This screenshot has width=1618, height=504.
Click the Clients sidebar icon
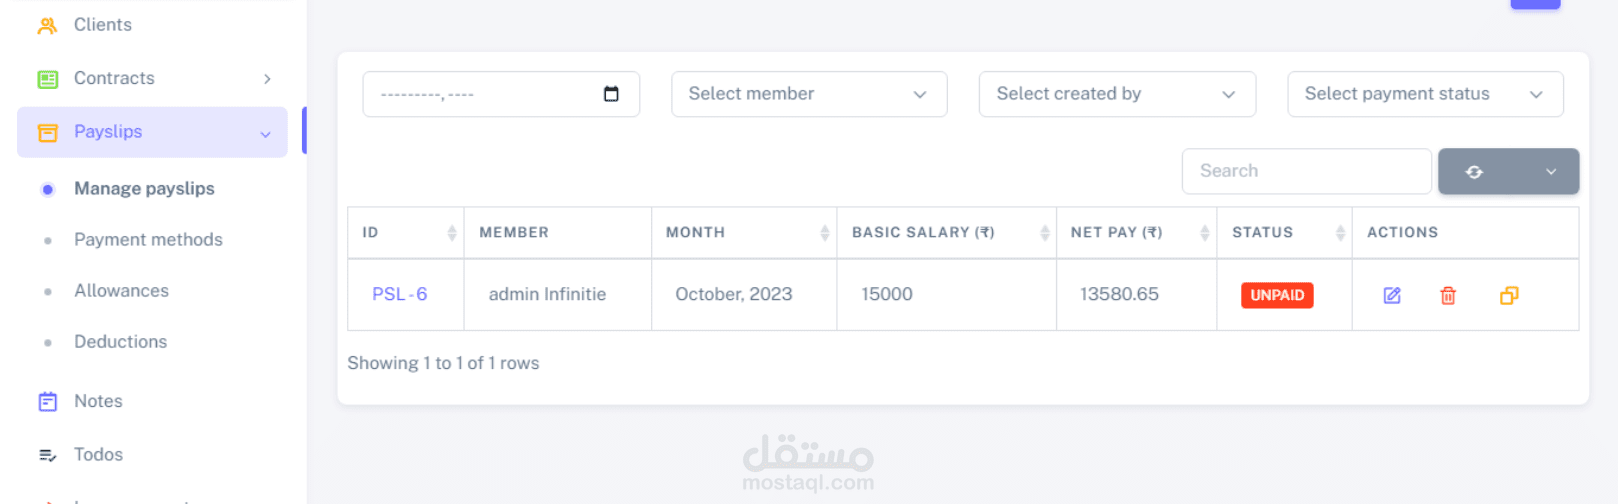(47, 25)
